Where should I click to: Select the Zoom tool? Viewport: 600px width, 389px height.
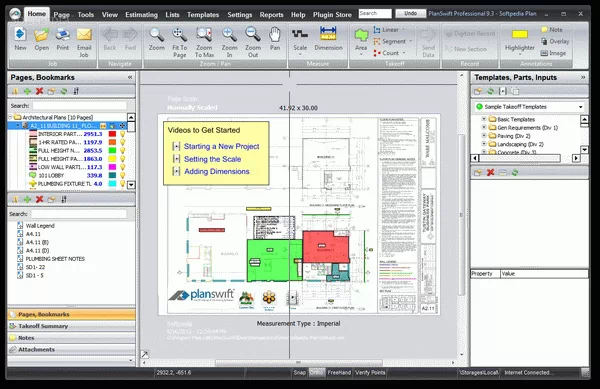pyautogui.click(x=157, y=34)
